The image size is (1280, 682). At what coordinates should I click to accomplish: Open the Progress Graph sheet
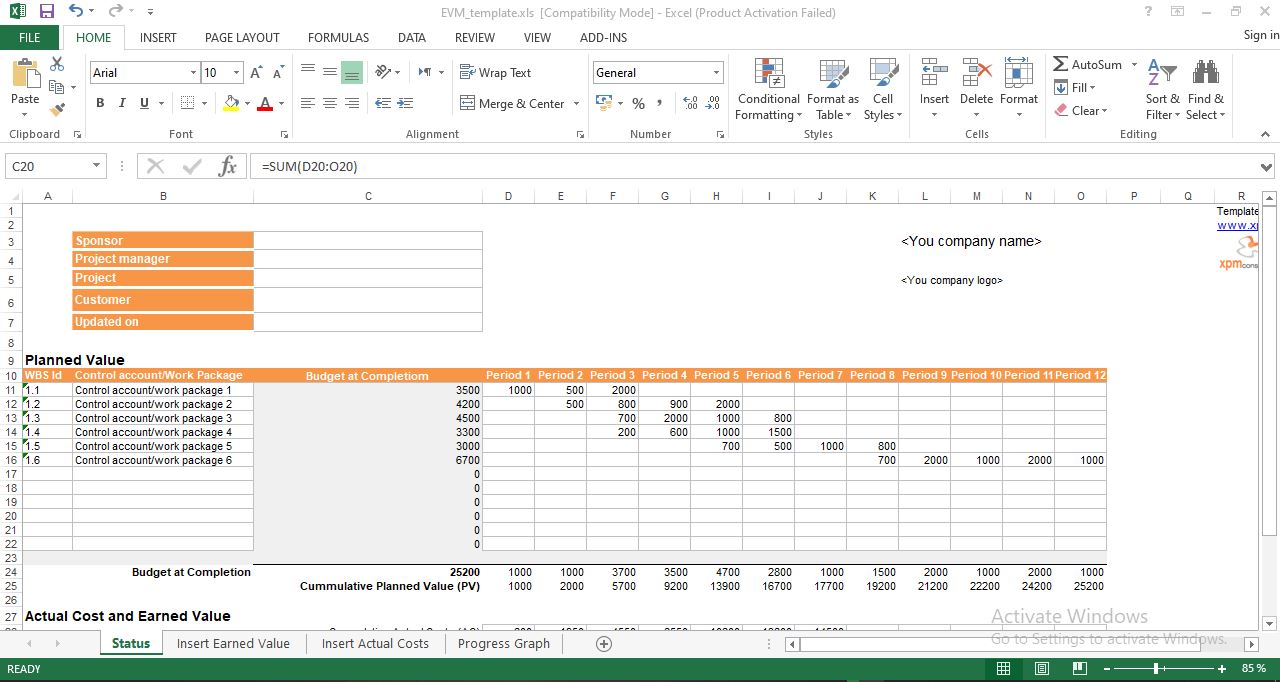503,644
